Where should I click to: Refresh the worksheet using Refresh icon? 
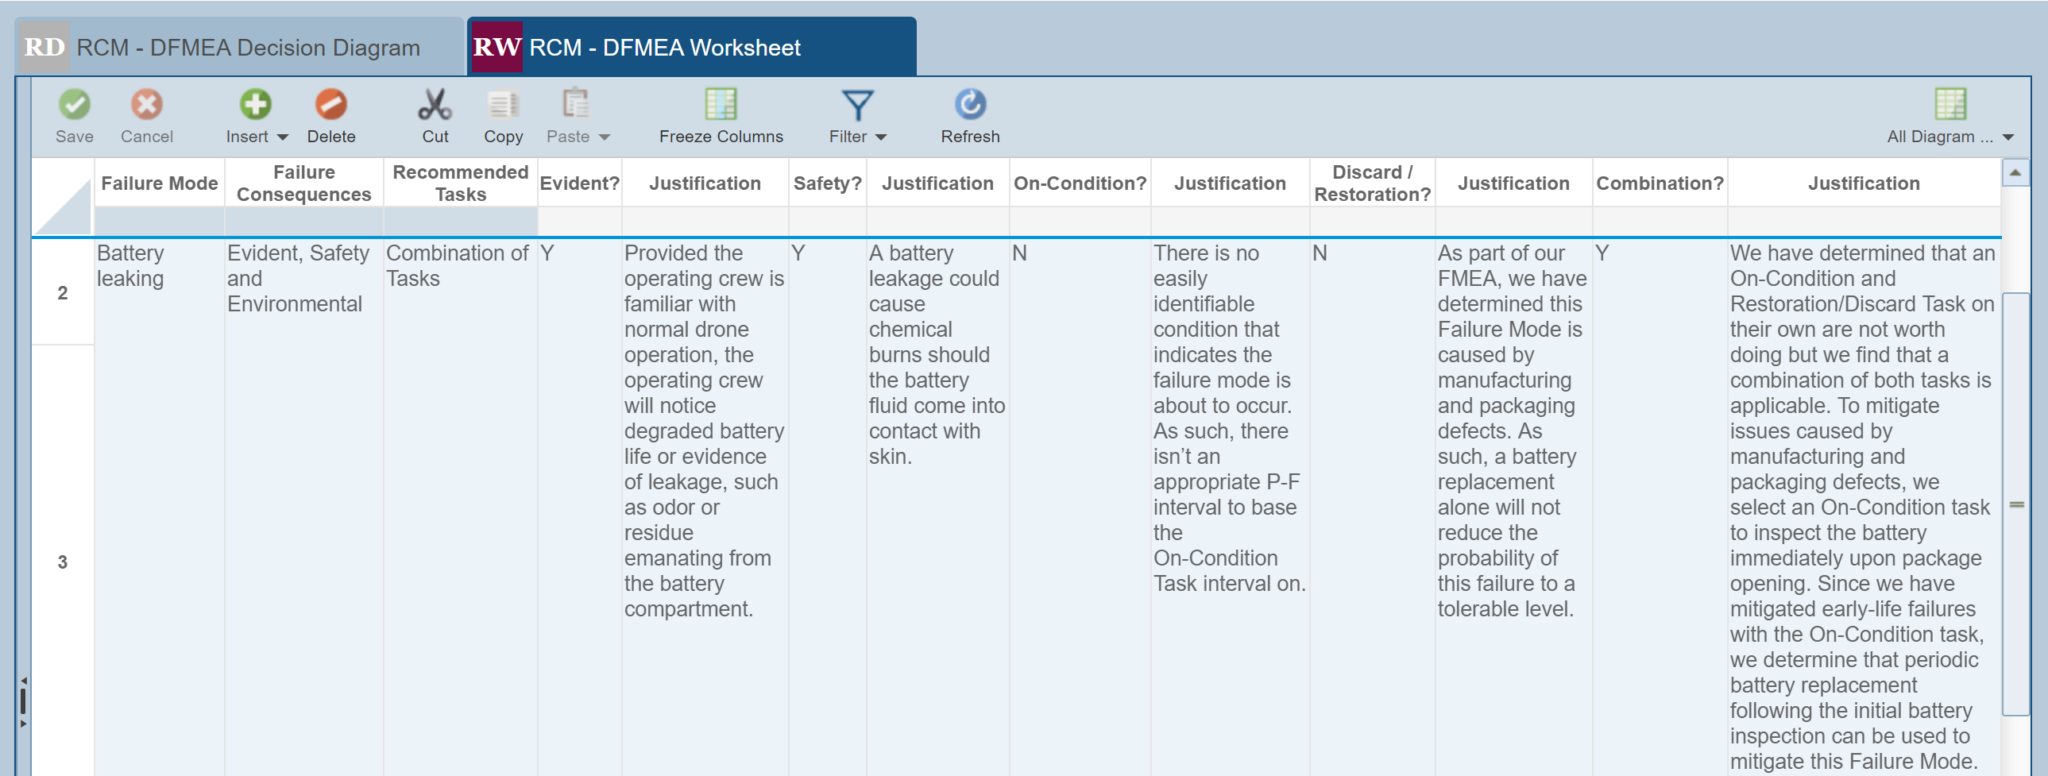(x=970, y=105)
